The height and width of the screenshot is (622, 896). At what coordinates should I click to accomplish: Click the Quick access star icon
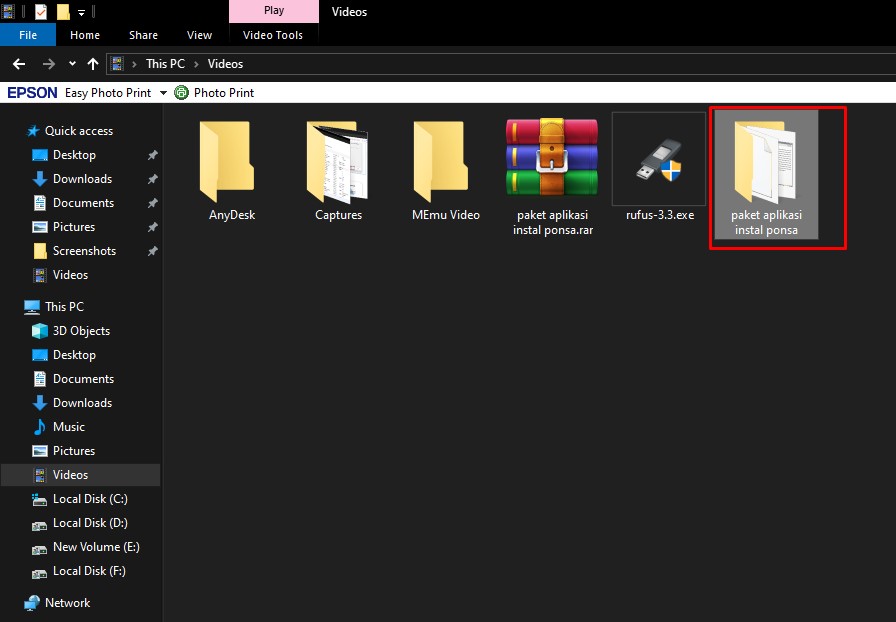click(x=33, y=131)
